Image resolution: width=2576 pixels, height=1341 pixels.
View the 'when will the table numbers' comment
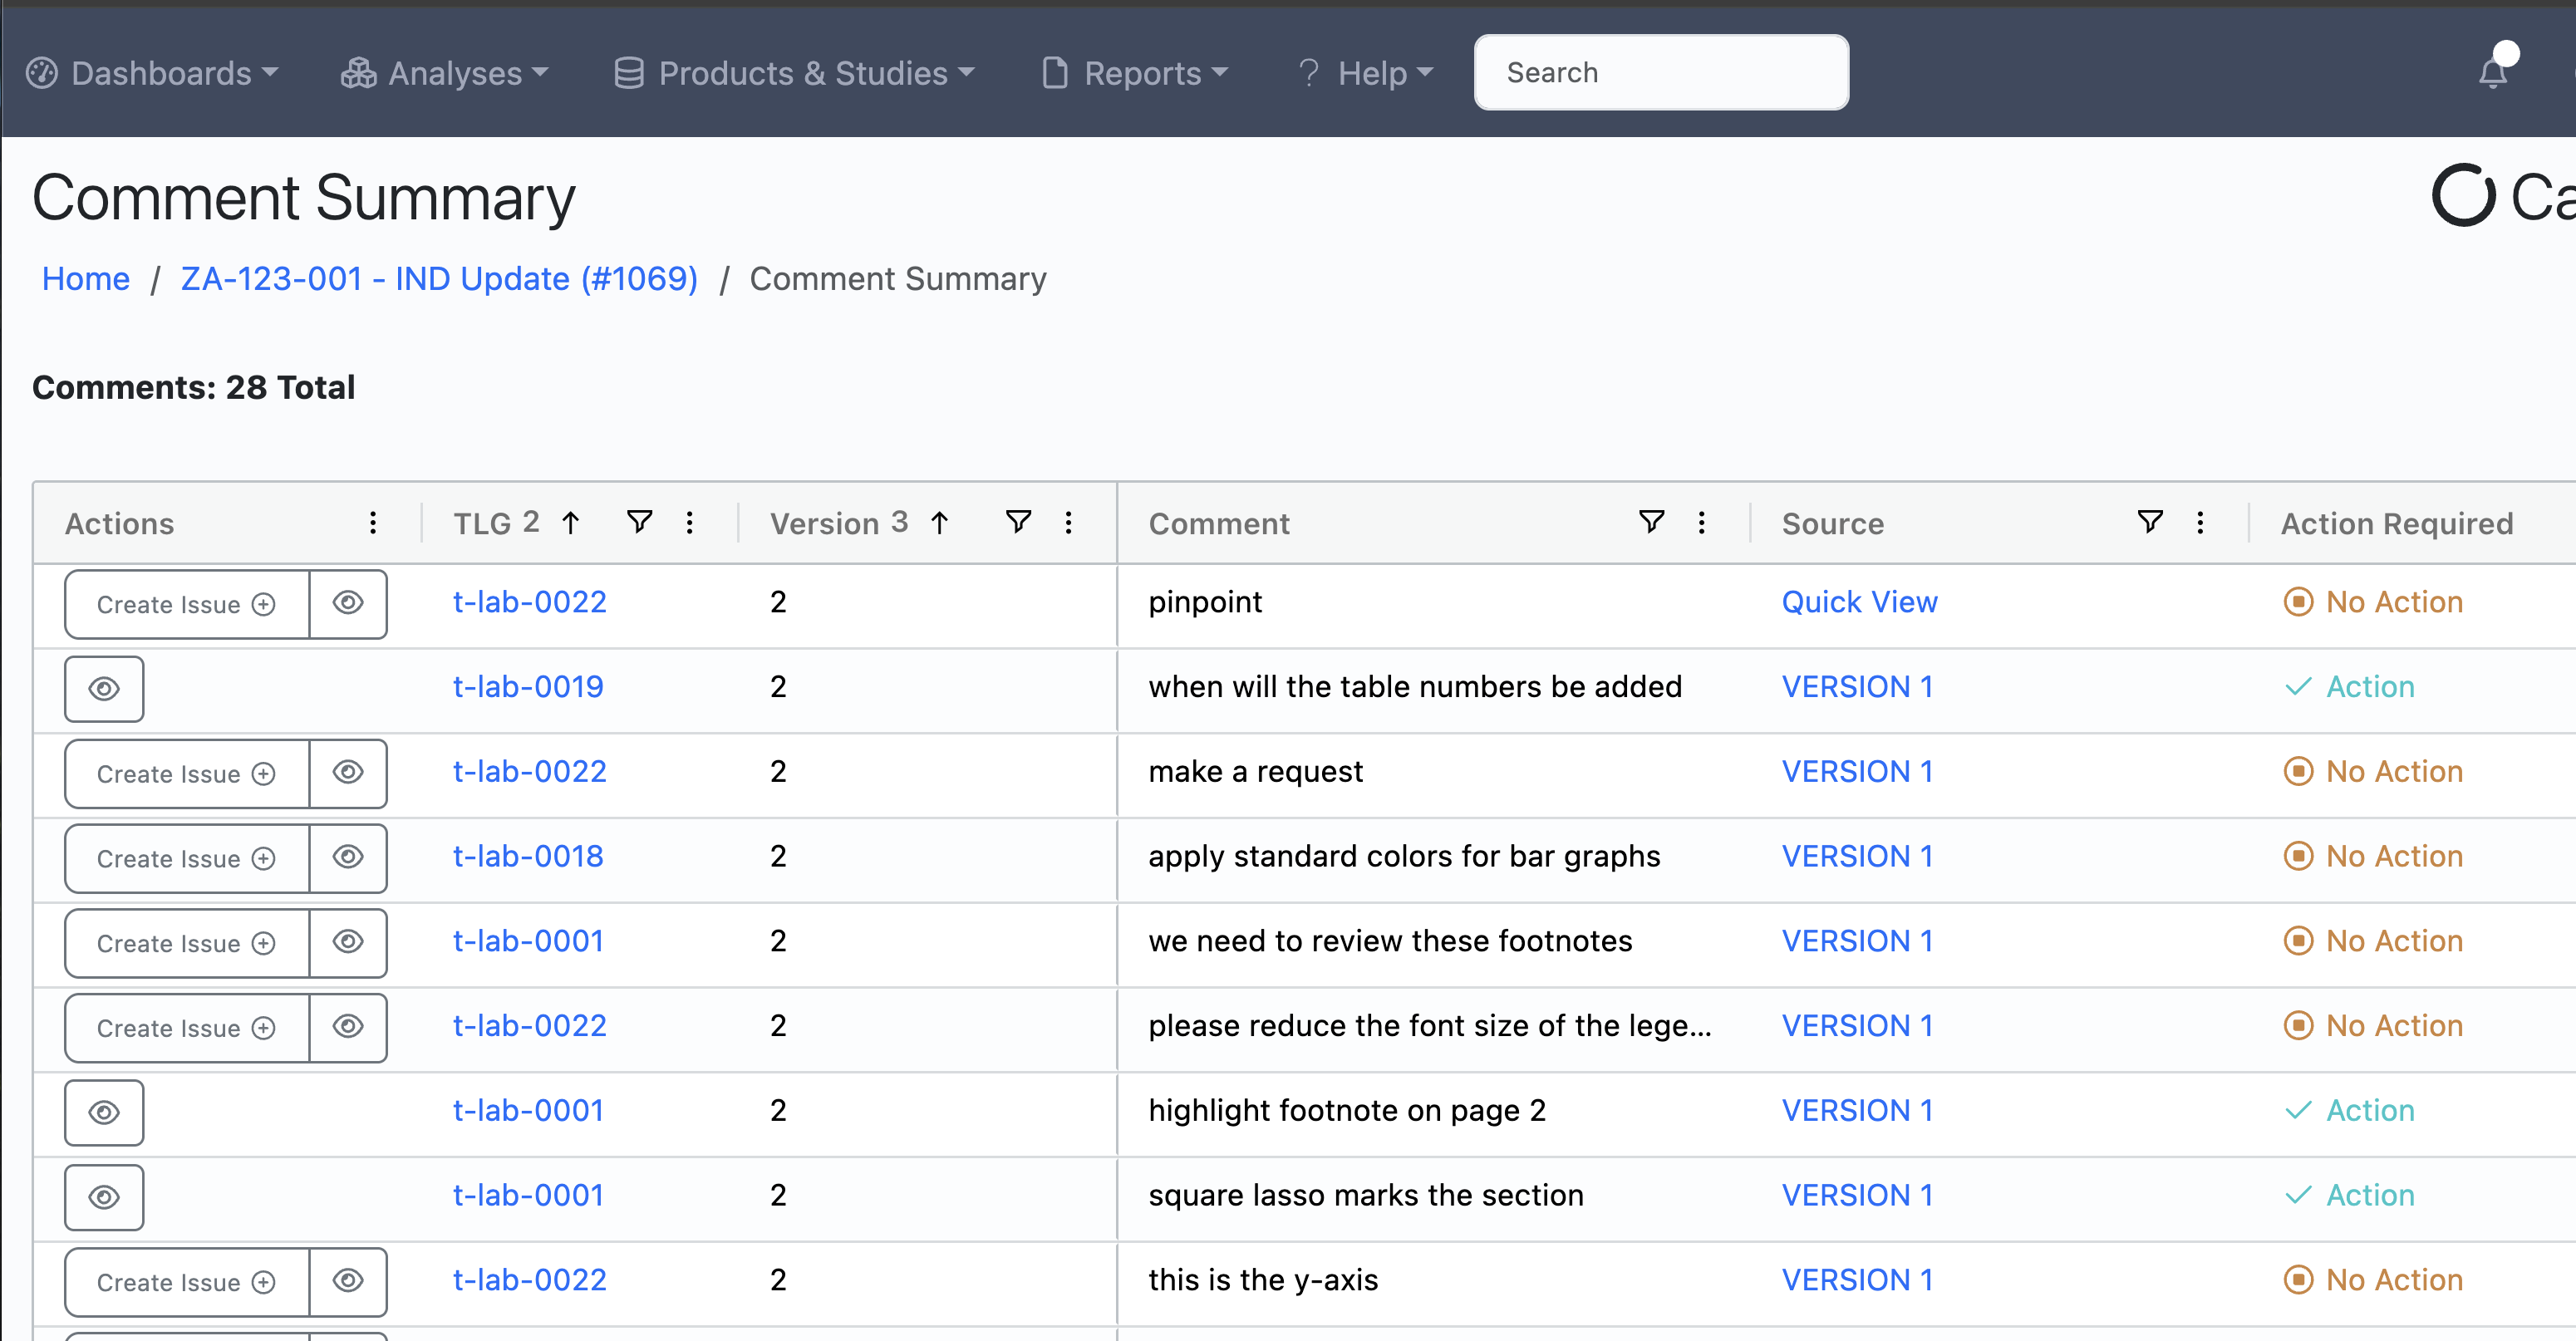pos(104,689)
